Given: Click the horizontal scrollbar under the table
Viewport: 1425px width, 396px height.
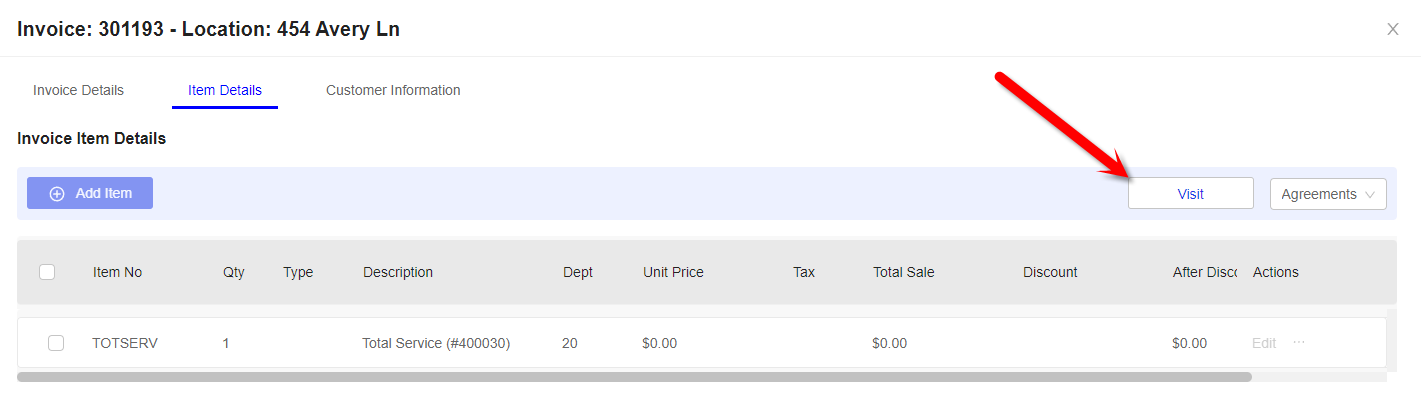Looking at the screenshot, I should click(634, 377).
